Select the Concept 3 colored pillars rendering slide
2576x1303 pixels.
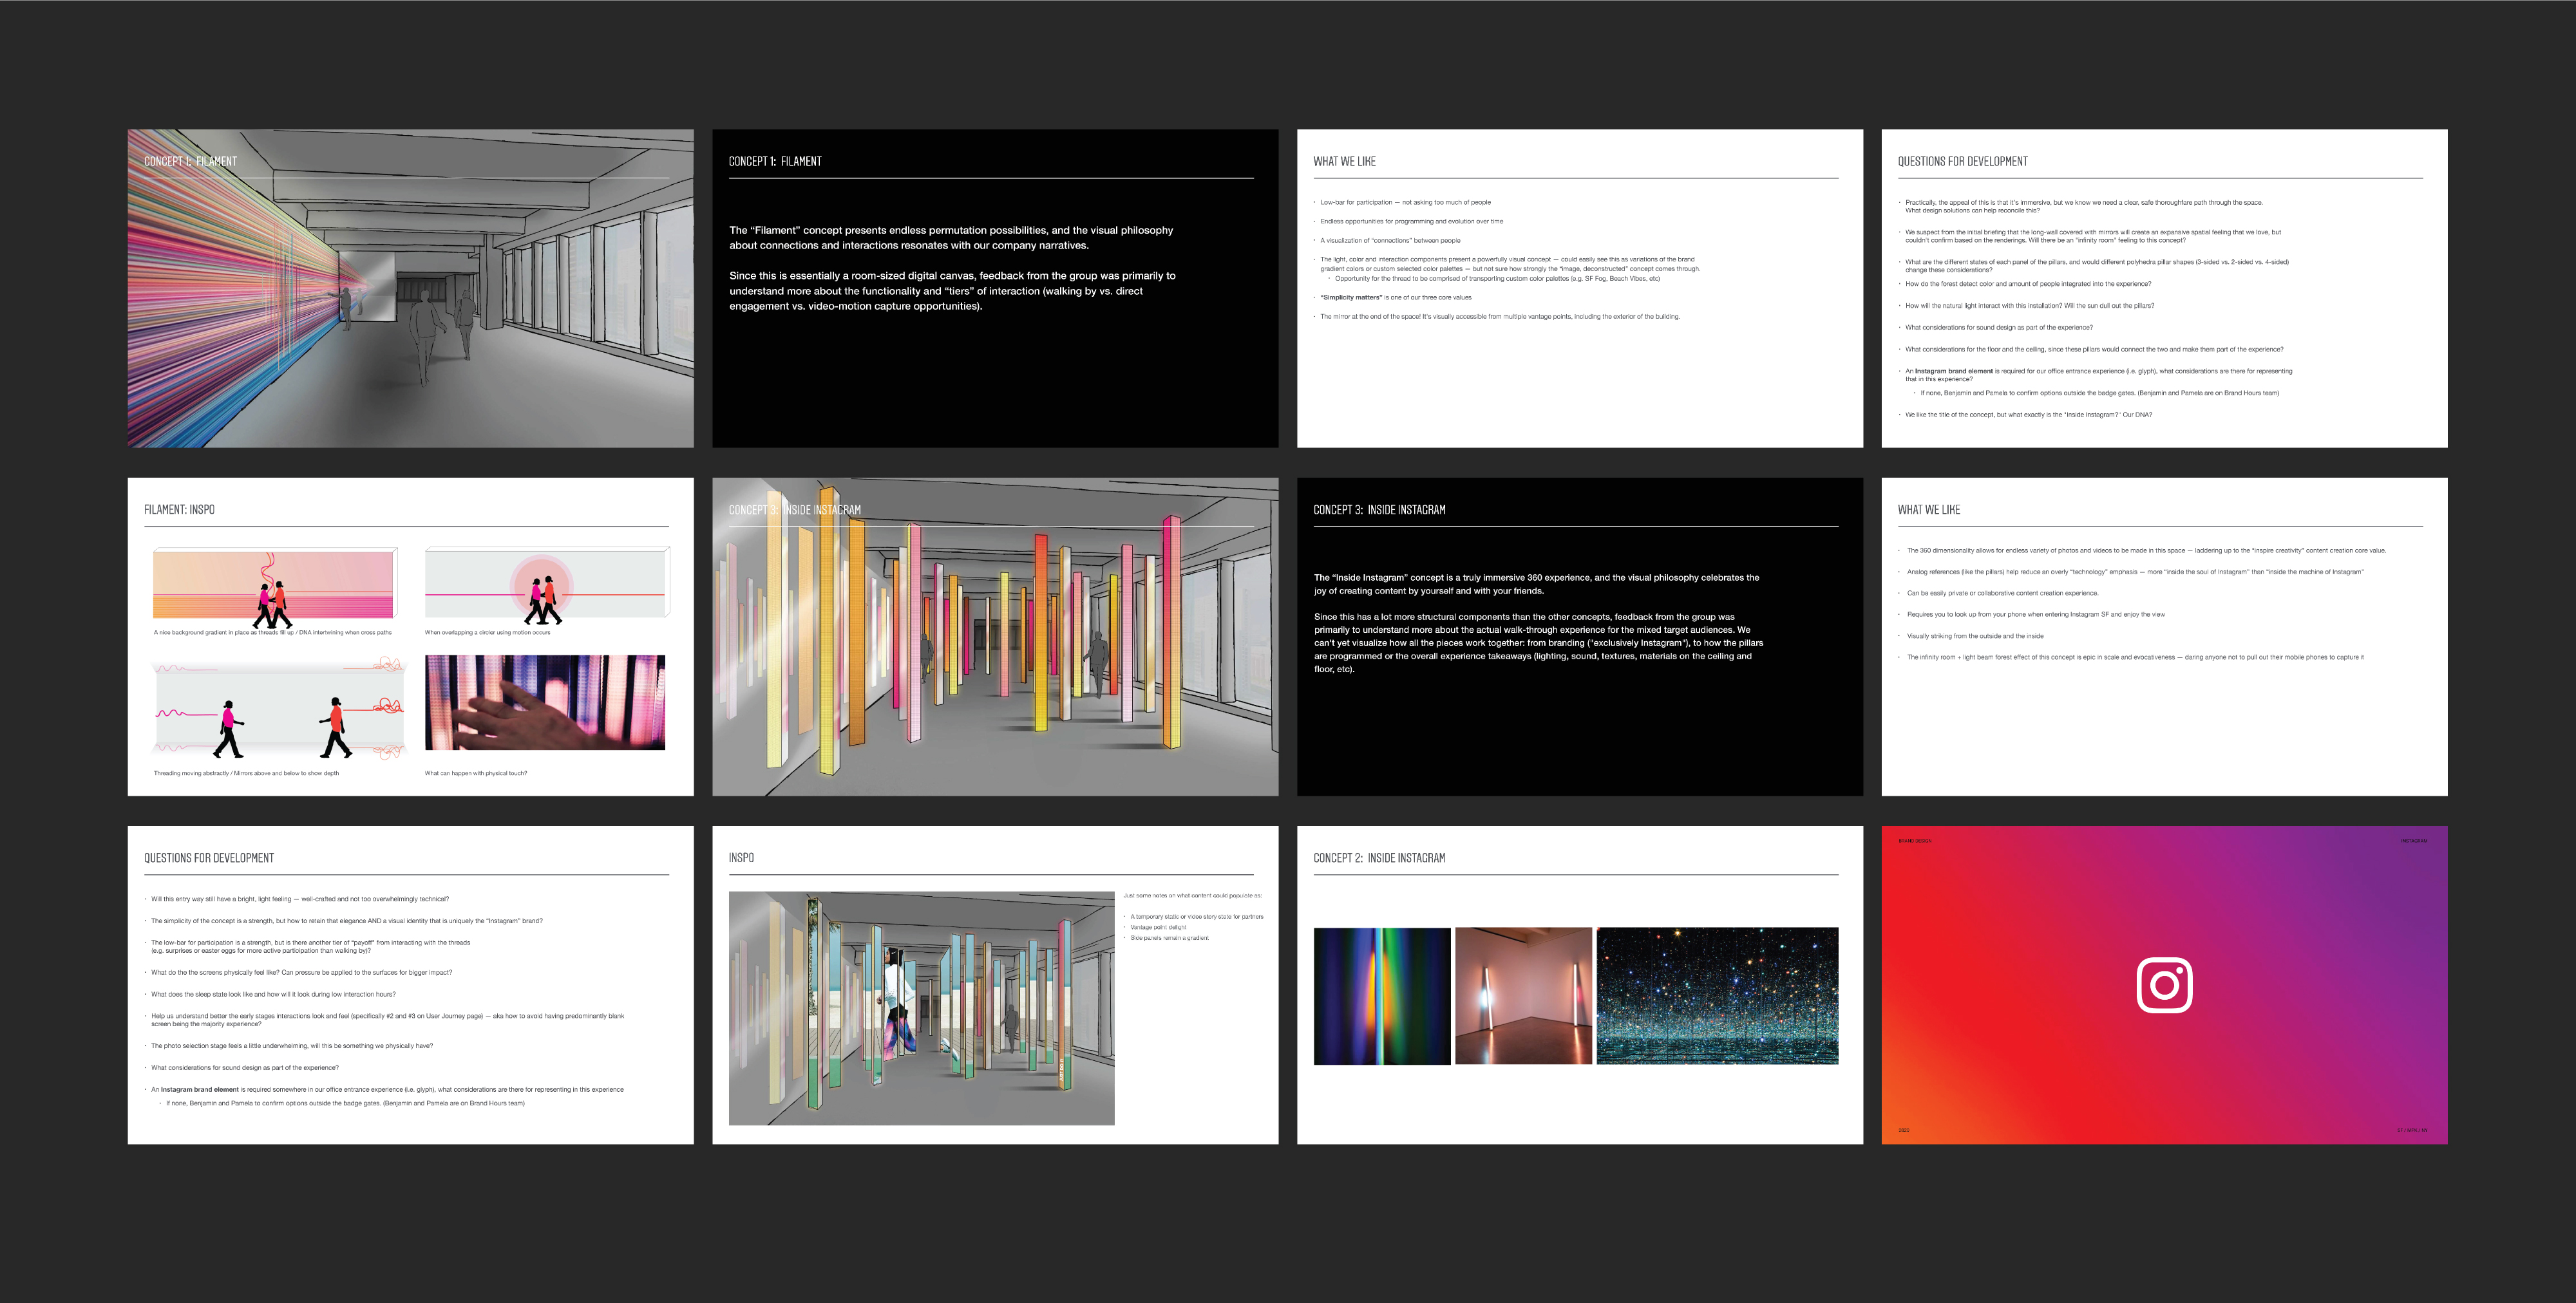point(994,636)
